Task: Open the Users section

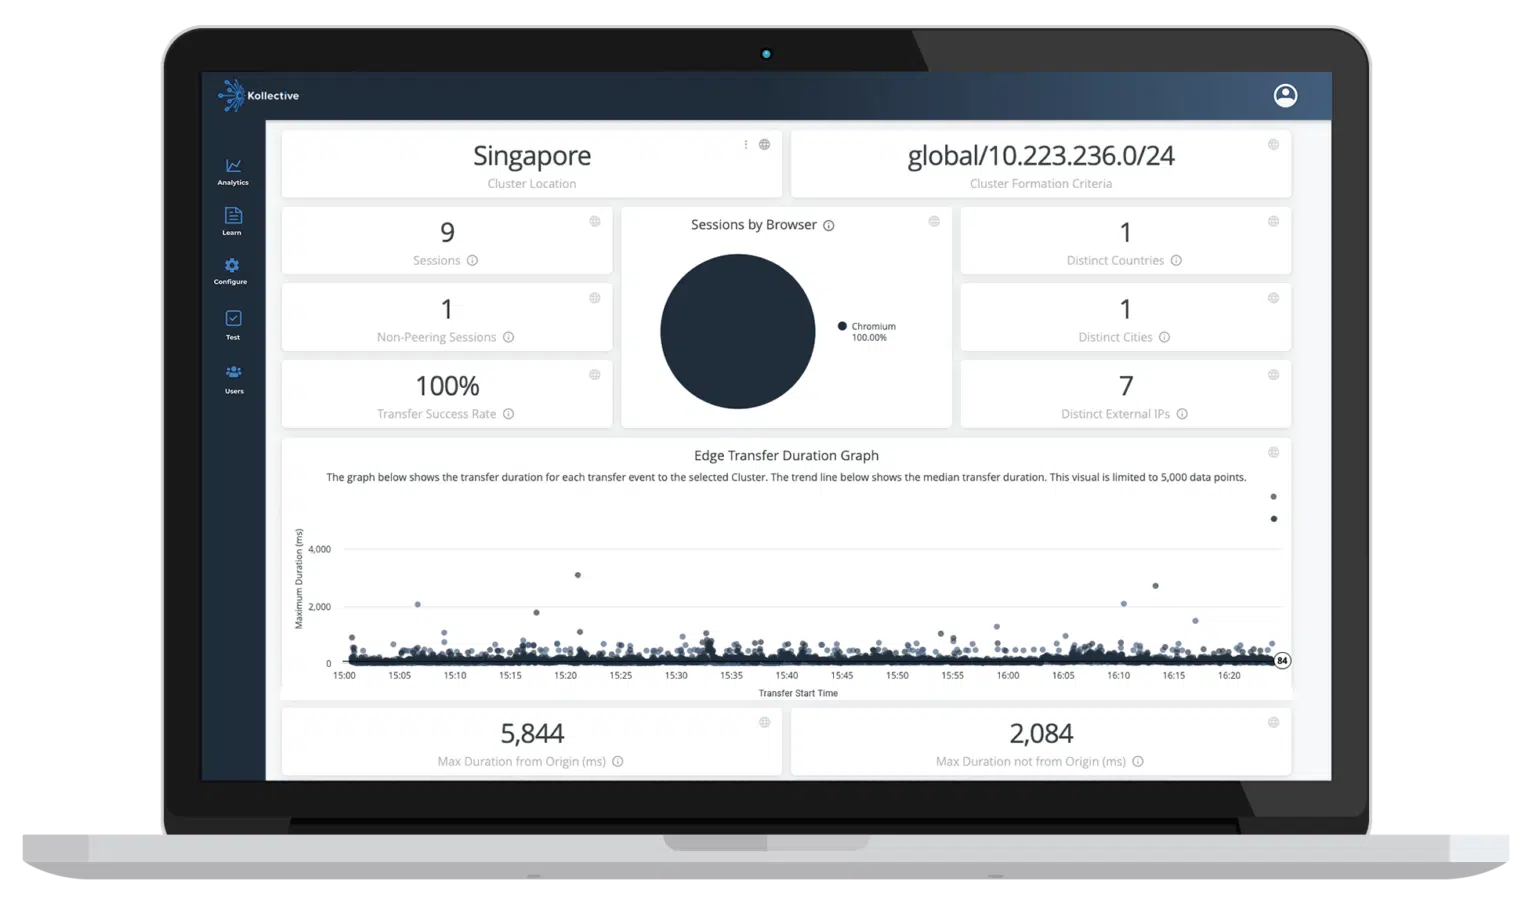Action: pyautogui.click(x=233, y=380)
